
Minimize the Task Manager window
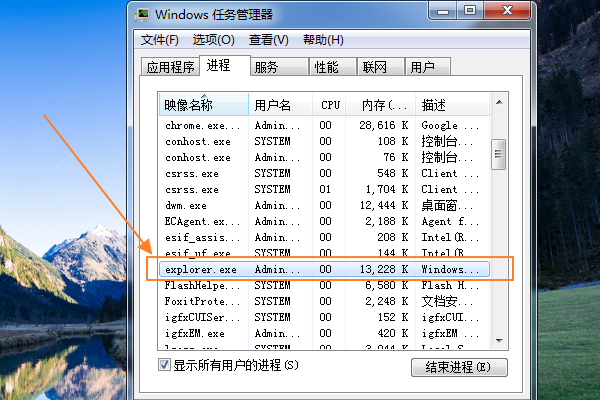pos(443,11)
